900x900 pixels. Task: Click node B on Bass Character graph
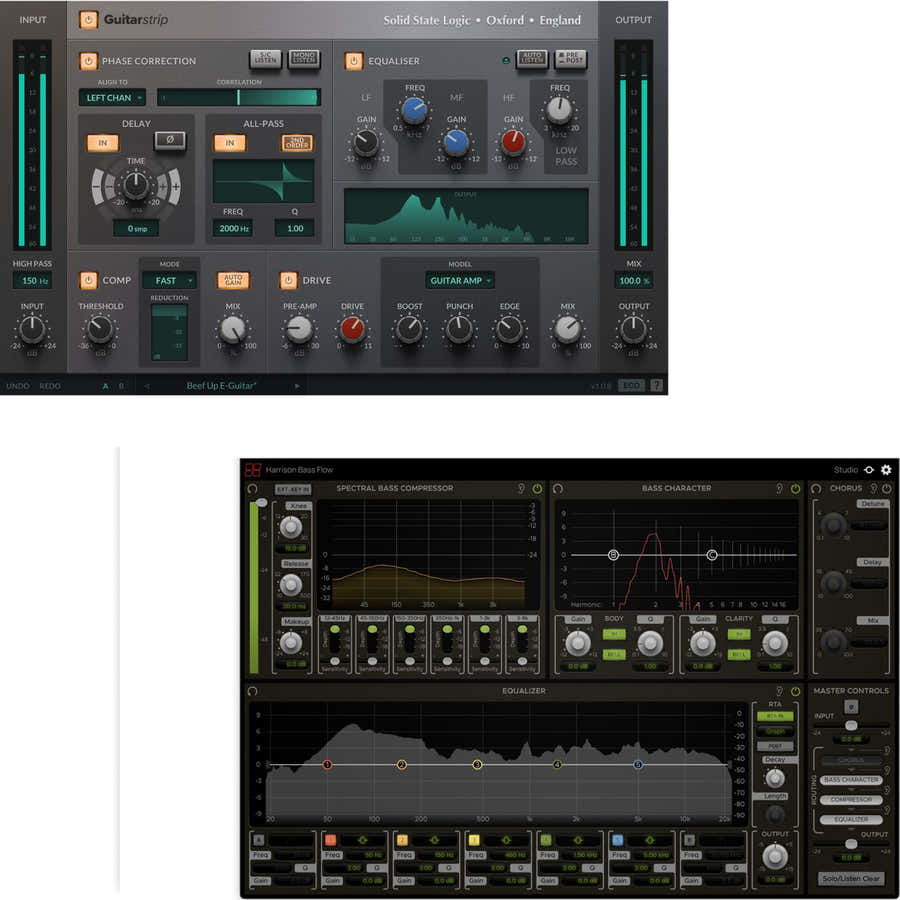[x=613, y=555]
